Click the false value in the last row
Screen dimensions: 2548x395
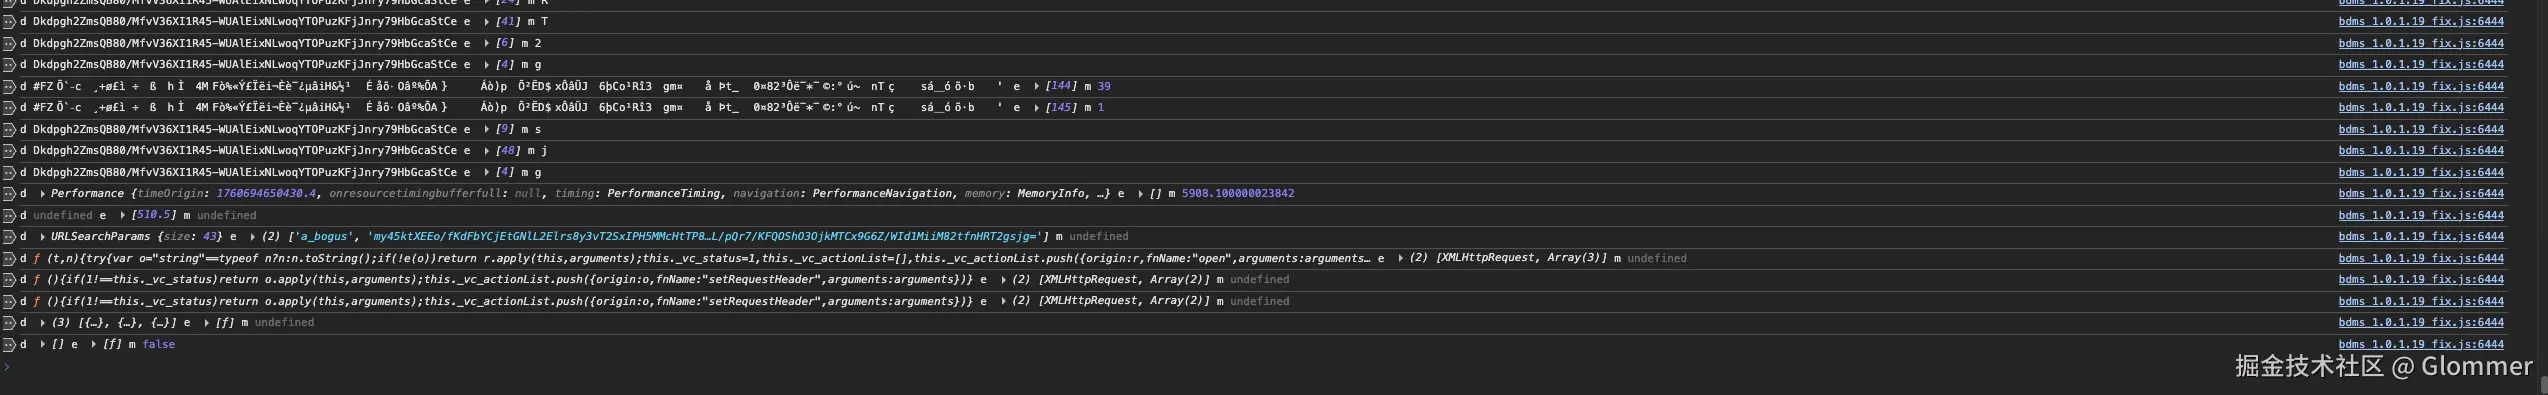click(x=158, y=344)
